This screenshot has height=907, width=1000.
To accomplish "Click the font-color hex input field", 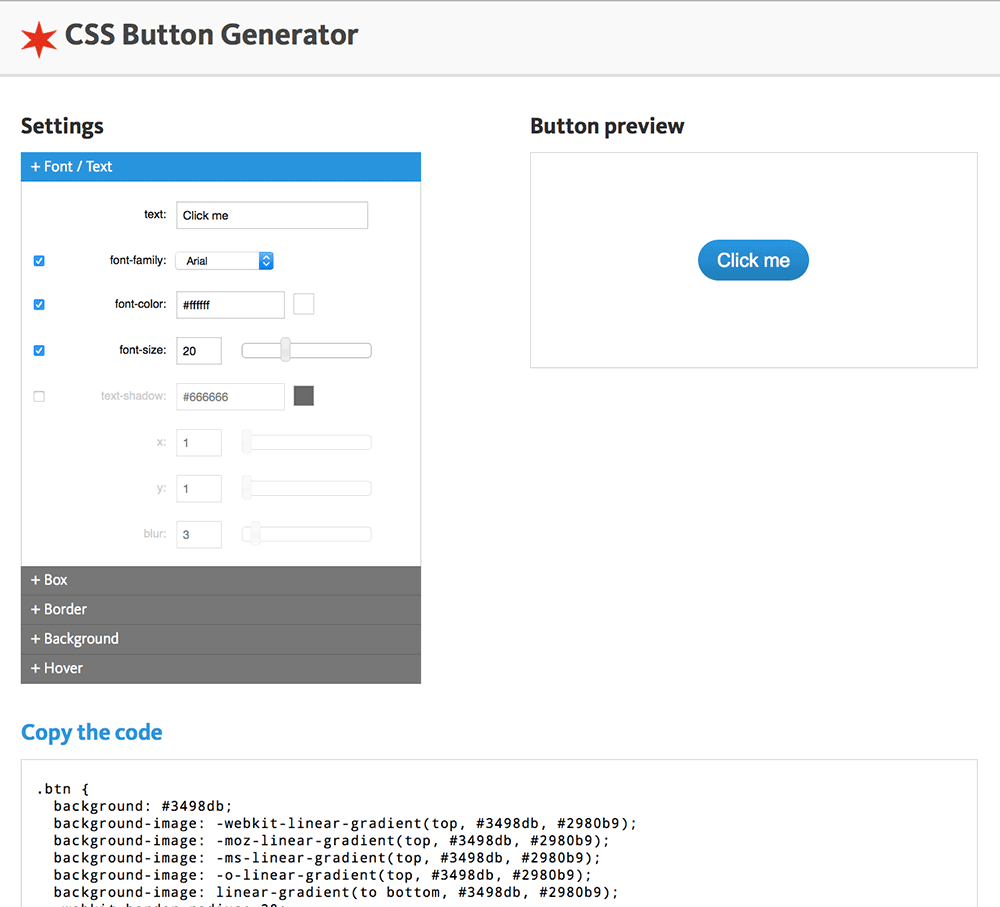I will coord(230,305).
